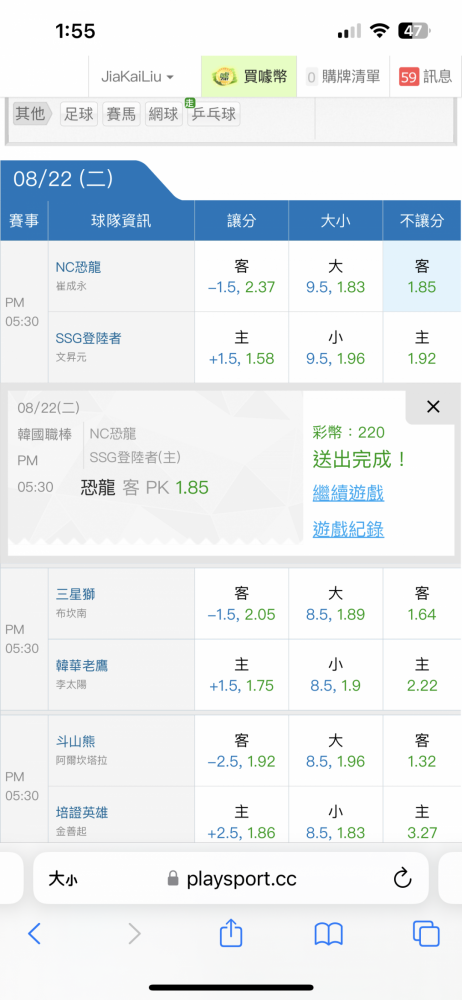
Task: Open the Safari share sheet icon
Action: (x=231, y=933)
